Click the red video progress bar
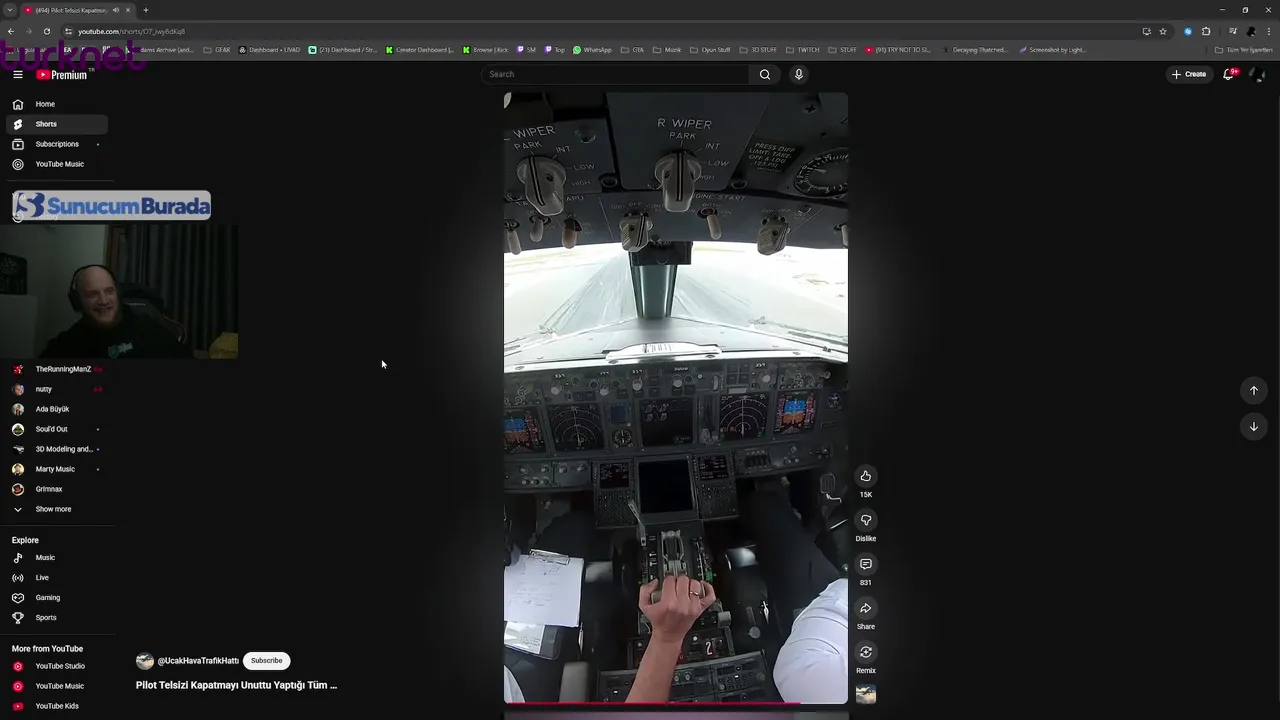Viewport: 1280px width, 720px height. [652, 704]
